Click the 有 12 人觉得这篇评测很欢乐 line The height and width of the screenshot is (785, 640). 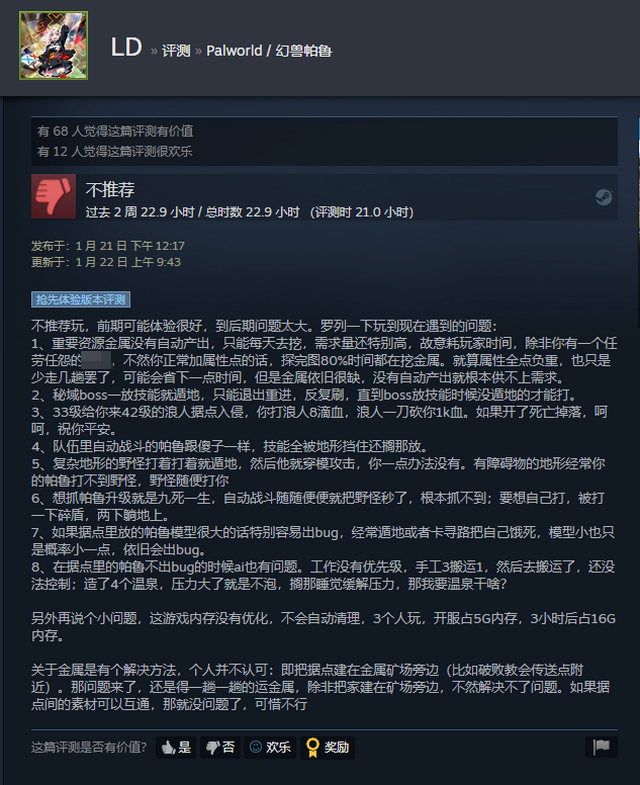point(115,151)
